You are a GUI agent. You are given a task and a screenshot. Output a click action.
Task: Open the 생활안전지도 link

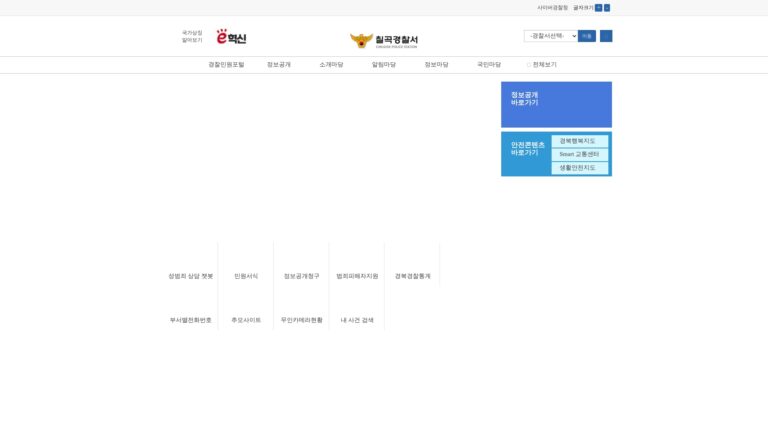[x=580, y=168]
